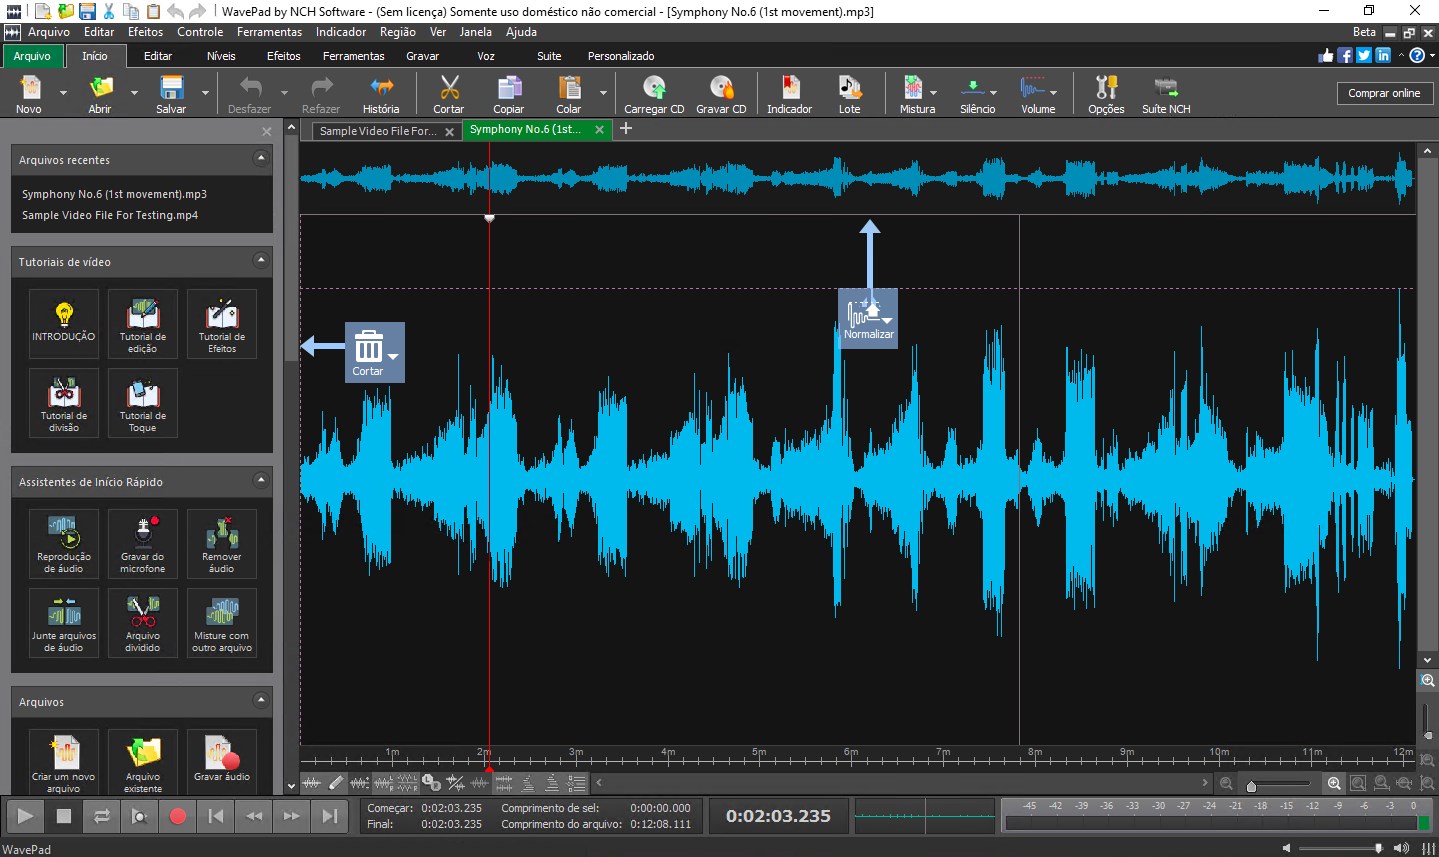Open the Novo dropdown arrow
Image resolution: width=1439 pixels, height=857 pixels.
point(61,93)
